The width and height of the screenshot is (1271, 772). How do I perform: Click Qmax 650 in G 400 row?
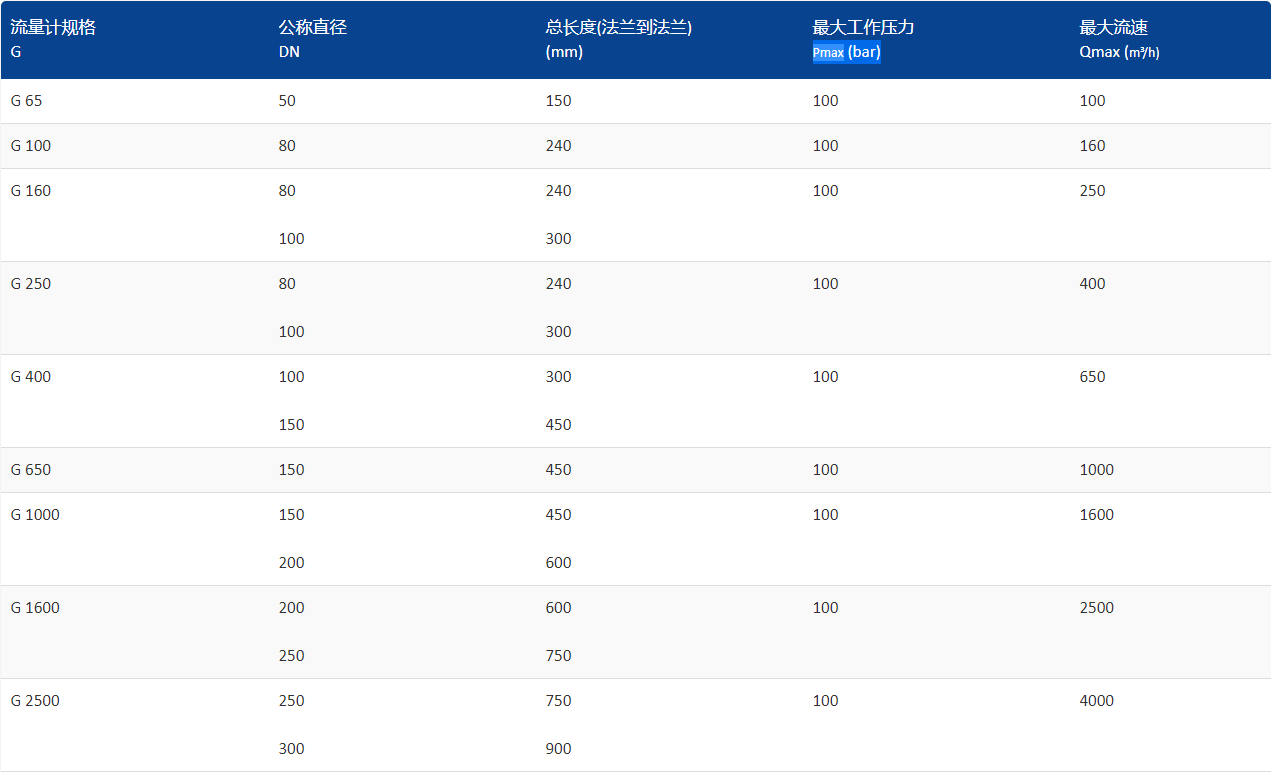(1092, 377)
